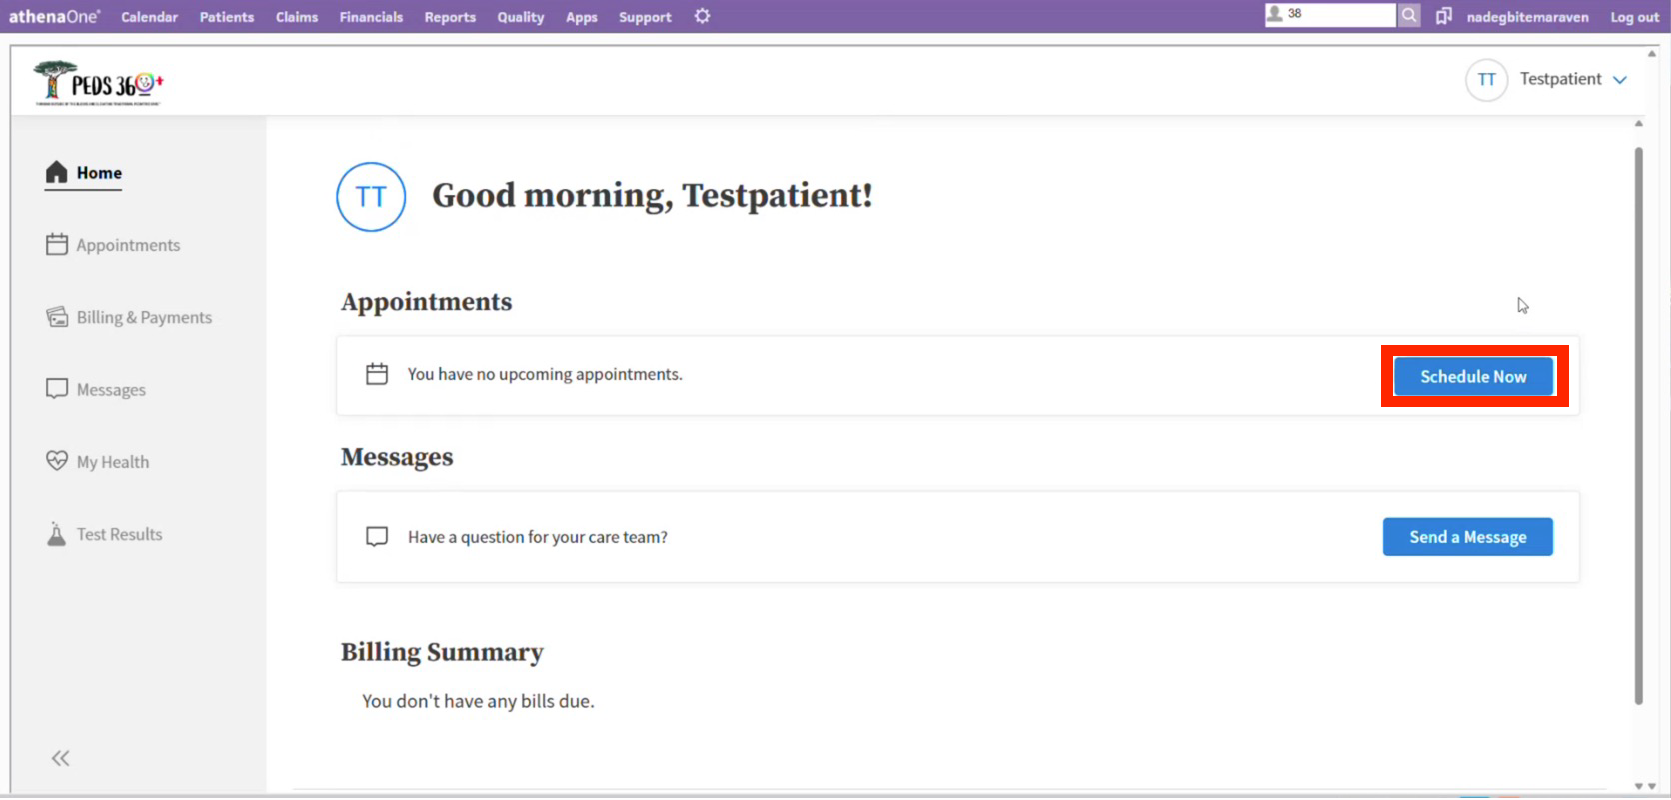Open My Health in sidebar
This screenshot has height=800, width=1671.
point(112,462)
